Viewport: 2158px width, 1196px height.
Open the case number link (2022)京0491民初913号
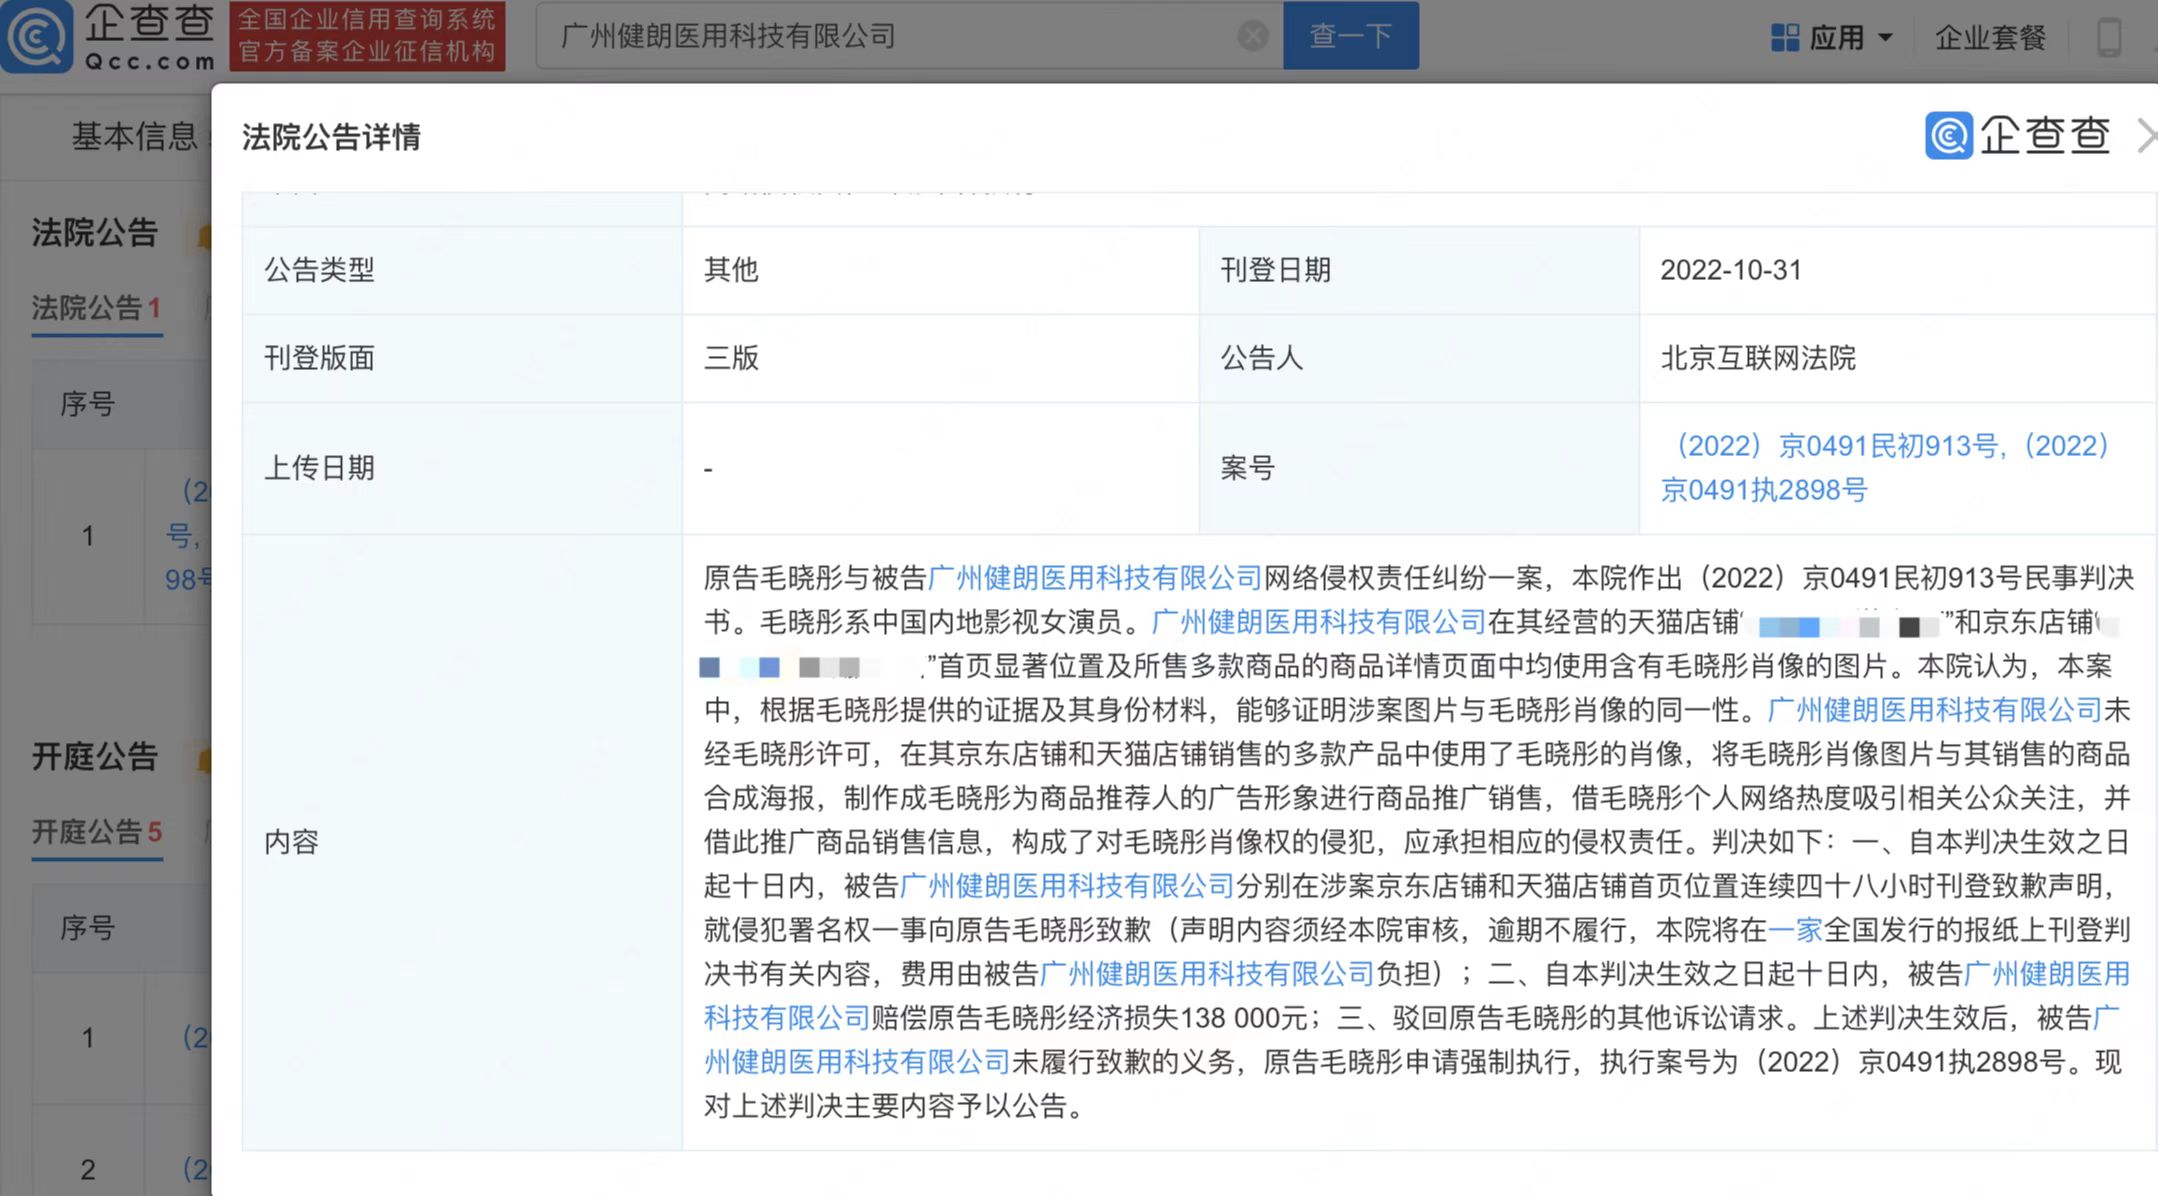click(1836, 445)
